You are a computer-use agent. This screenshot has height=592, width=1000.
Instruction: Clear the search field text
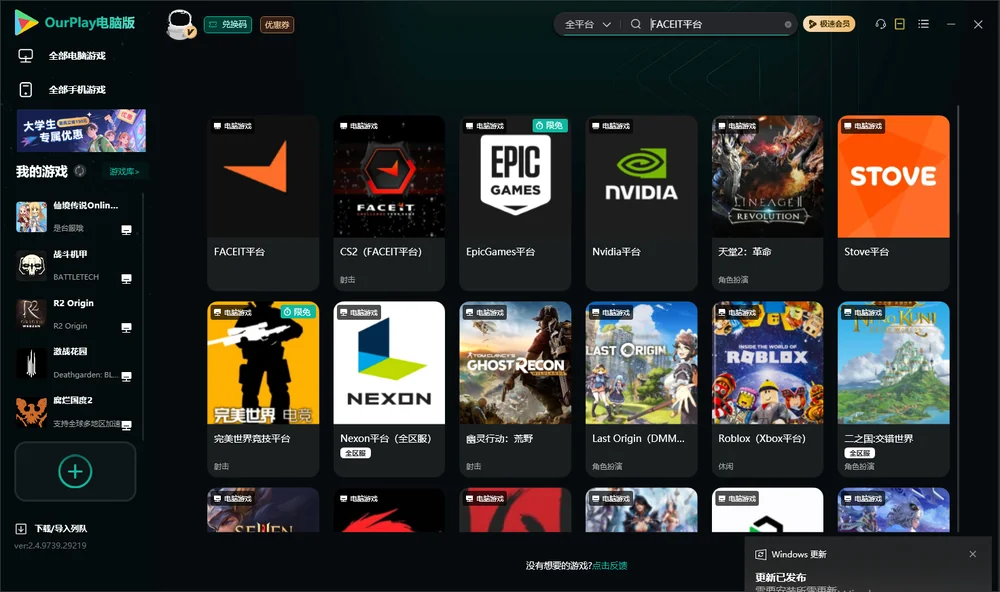pyautogui.click(x=788, y=24)
